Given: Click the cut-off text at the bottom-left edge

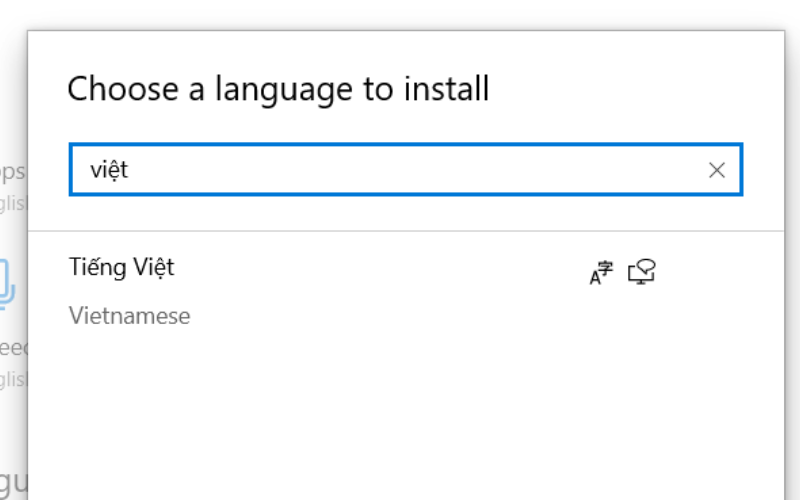Looking at the screenshot, I should click(12, 478).
